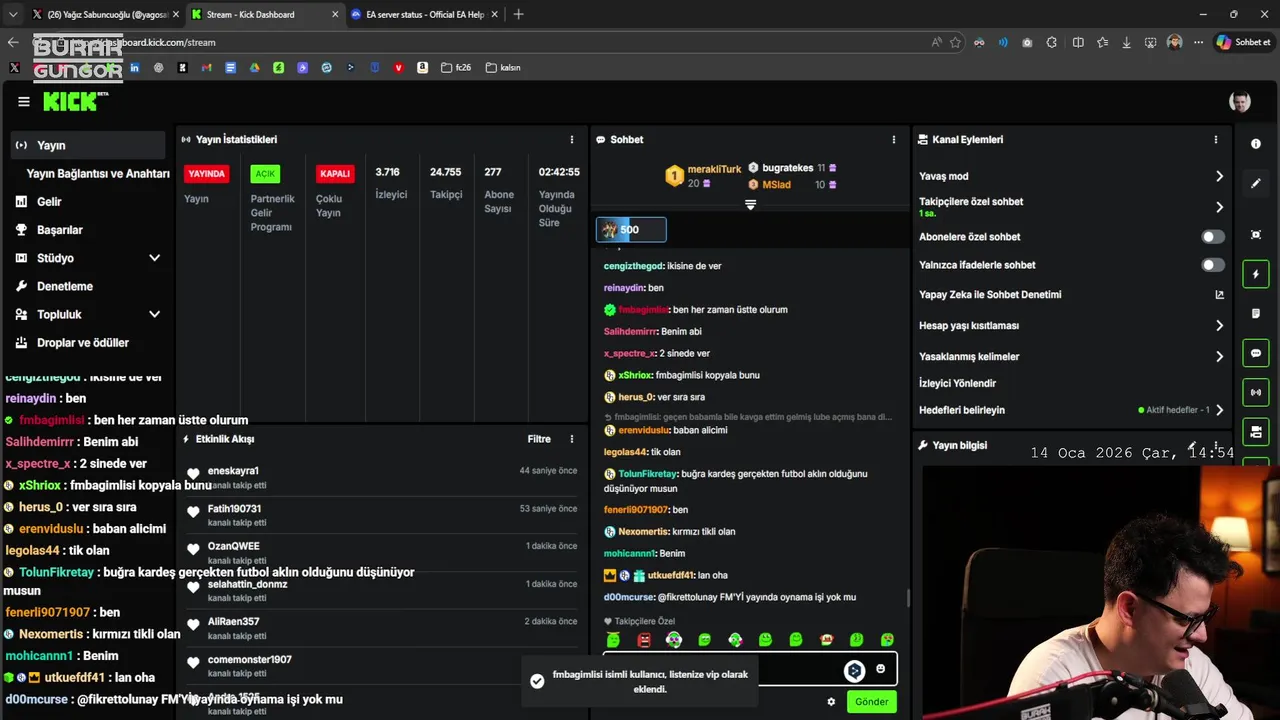Click the lightning bolt icon in right rail
Viewport: 1280px width, 720px height.
pyautogui.click(x=1256, y=274)
